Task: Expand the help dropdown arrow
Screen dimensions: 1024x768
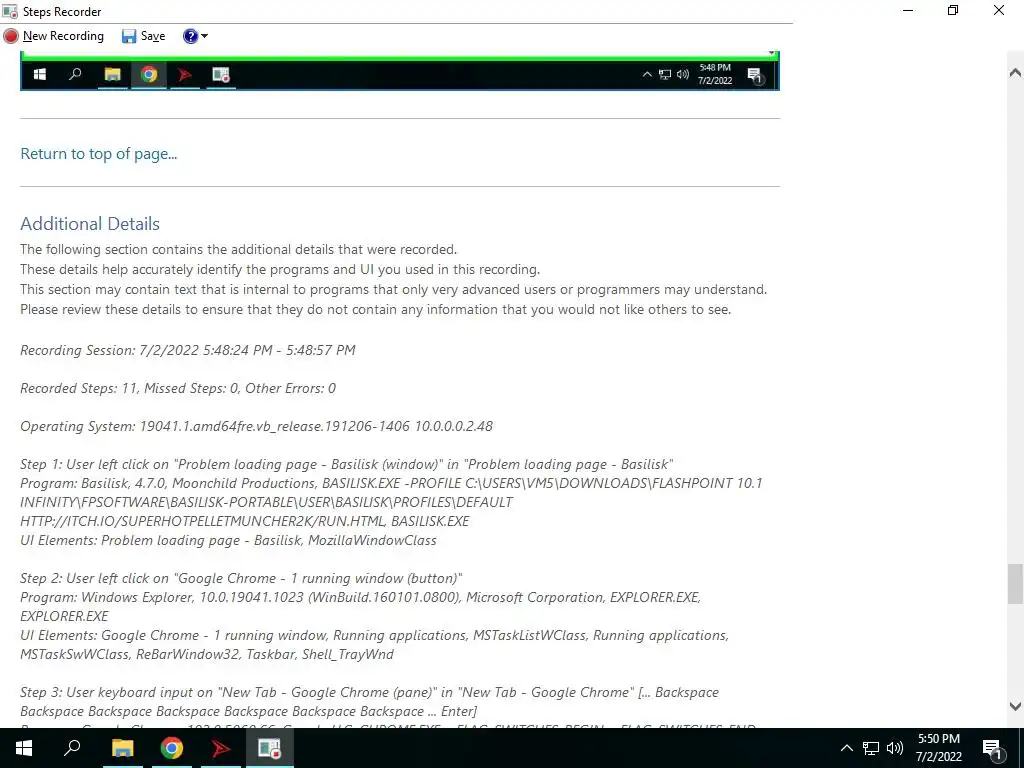Action: click(204, 36)
